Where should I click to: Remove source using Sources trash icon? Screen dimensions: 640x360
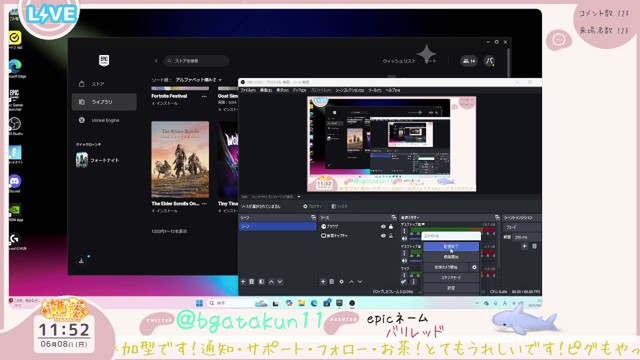point(332,282)
